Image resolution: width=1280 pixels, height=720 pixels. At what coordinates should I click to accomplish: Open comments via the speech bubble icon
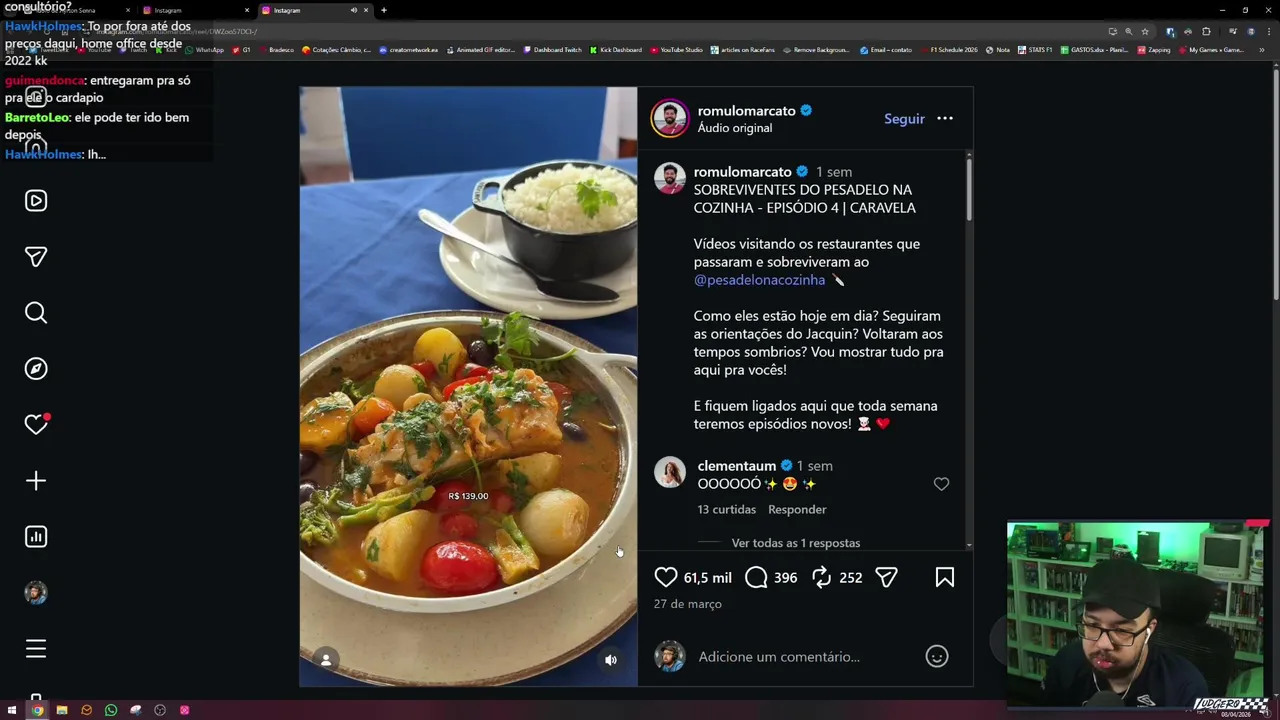(x=756, y=577)
